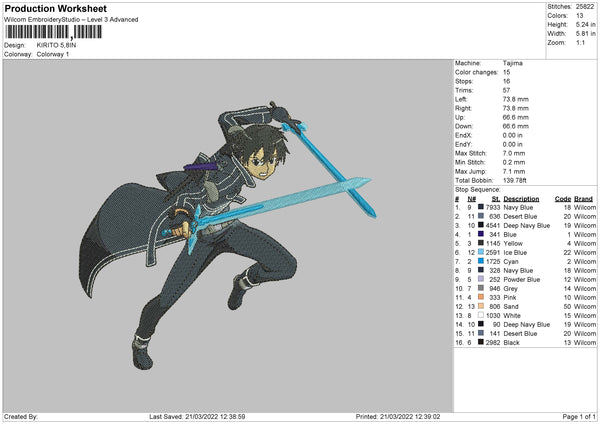Click the "Black" description in row 16
600x424 pixels.
tap(511, 342)
